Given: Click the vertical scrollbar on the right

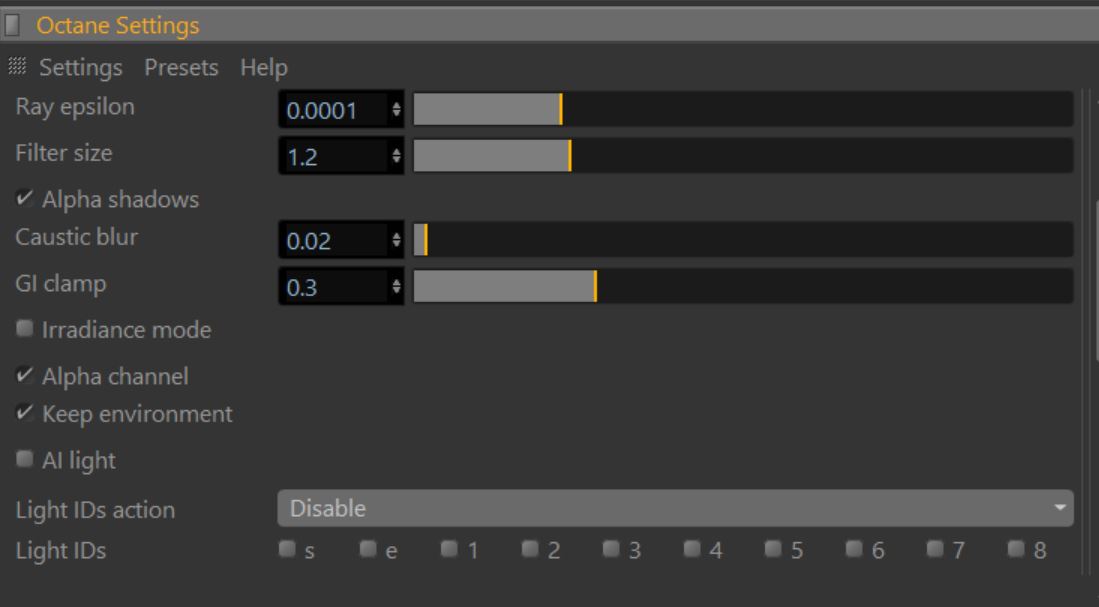Looking at the screenshot, I should 1096,280.
